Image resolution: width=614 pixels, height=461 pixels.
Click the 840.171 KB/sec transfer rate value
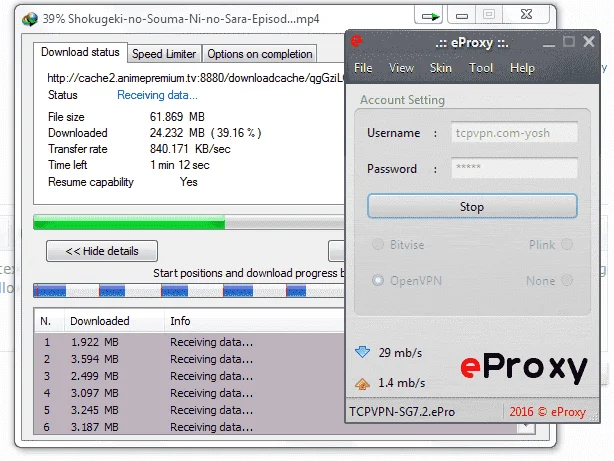(x=190, y=149)
